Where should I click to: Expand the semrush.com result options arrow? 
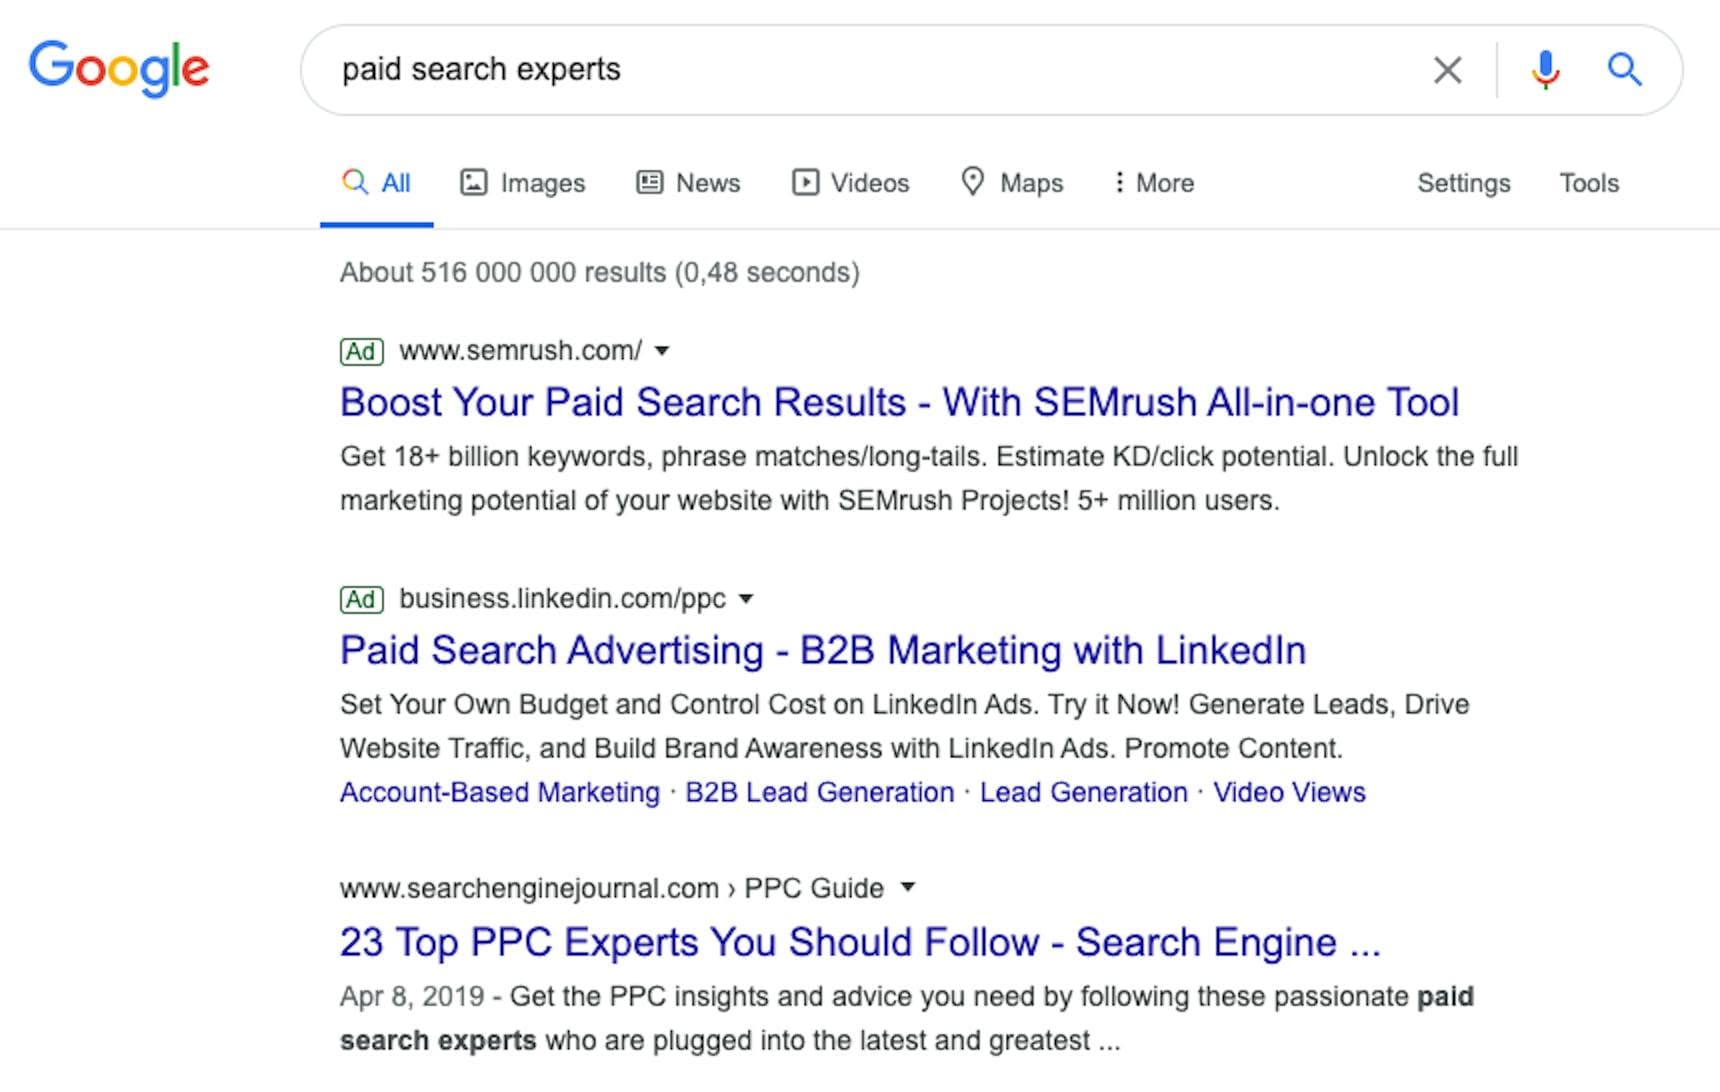pos(663,351)
